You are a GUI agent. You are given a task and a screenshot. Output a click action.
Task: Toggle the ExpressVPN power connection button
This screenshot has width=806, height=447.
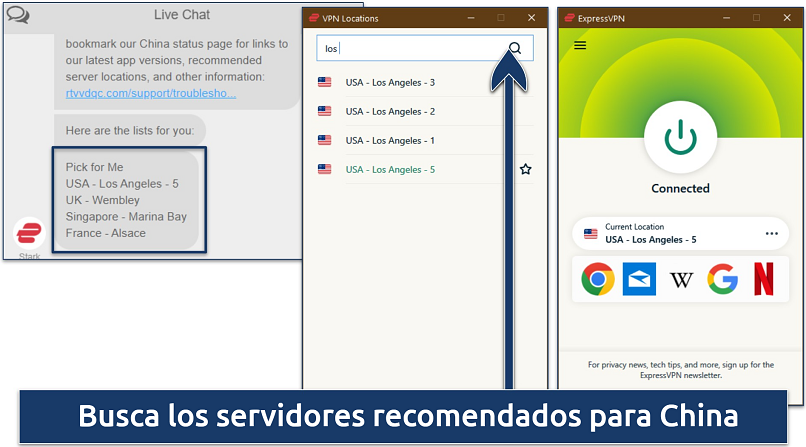coord(680,137)
